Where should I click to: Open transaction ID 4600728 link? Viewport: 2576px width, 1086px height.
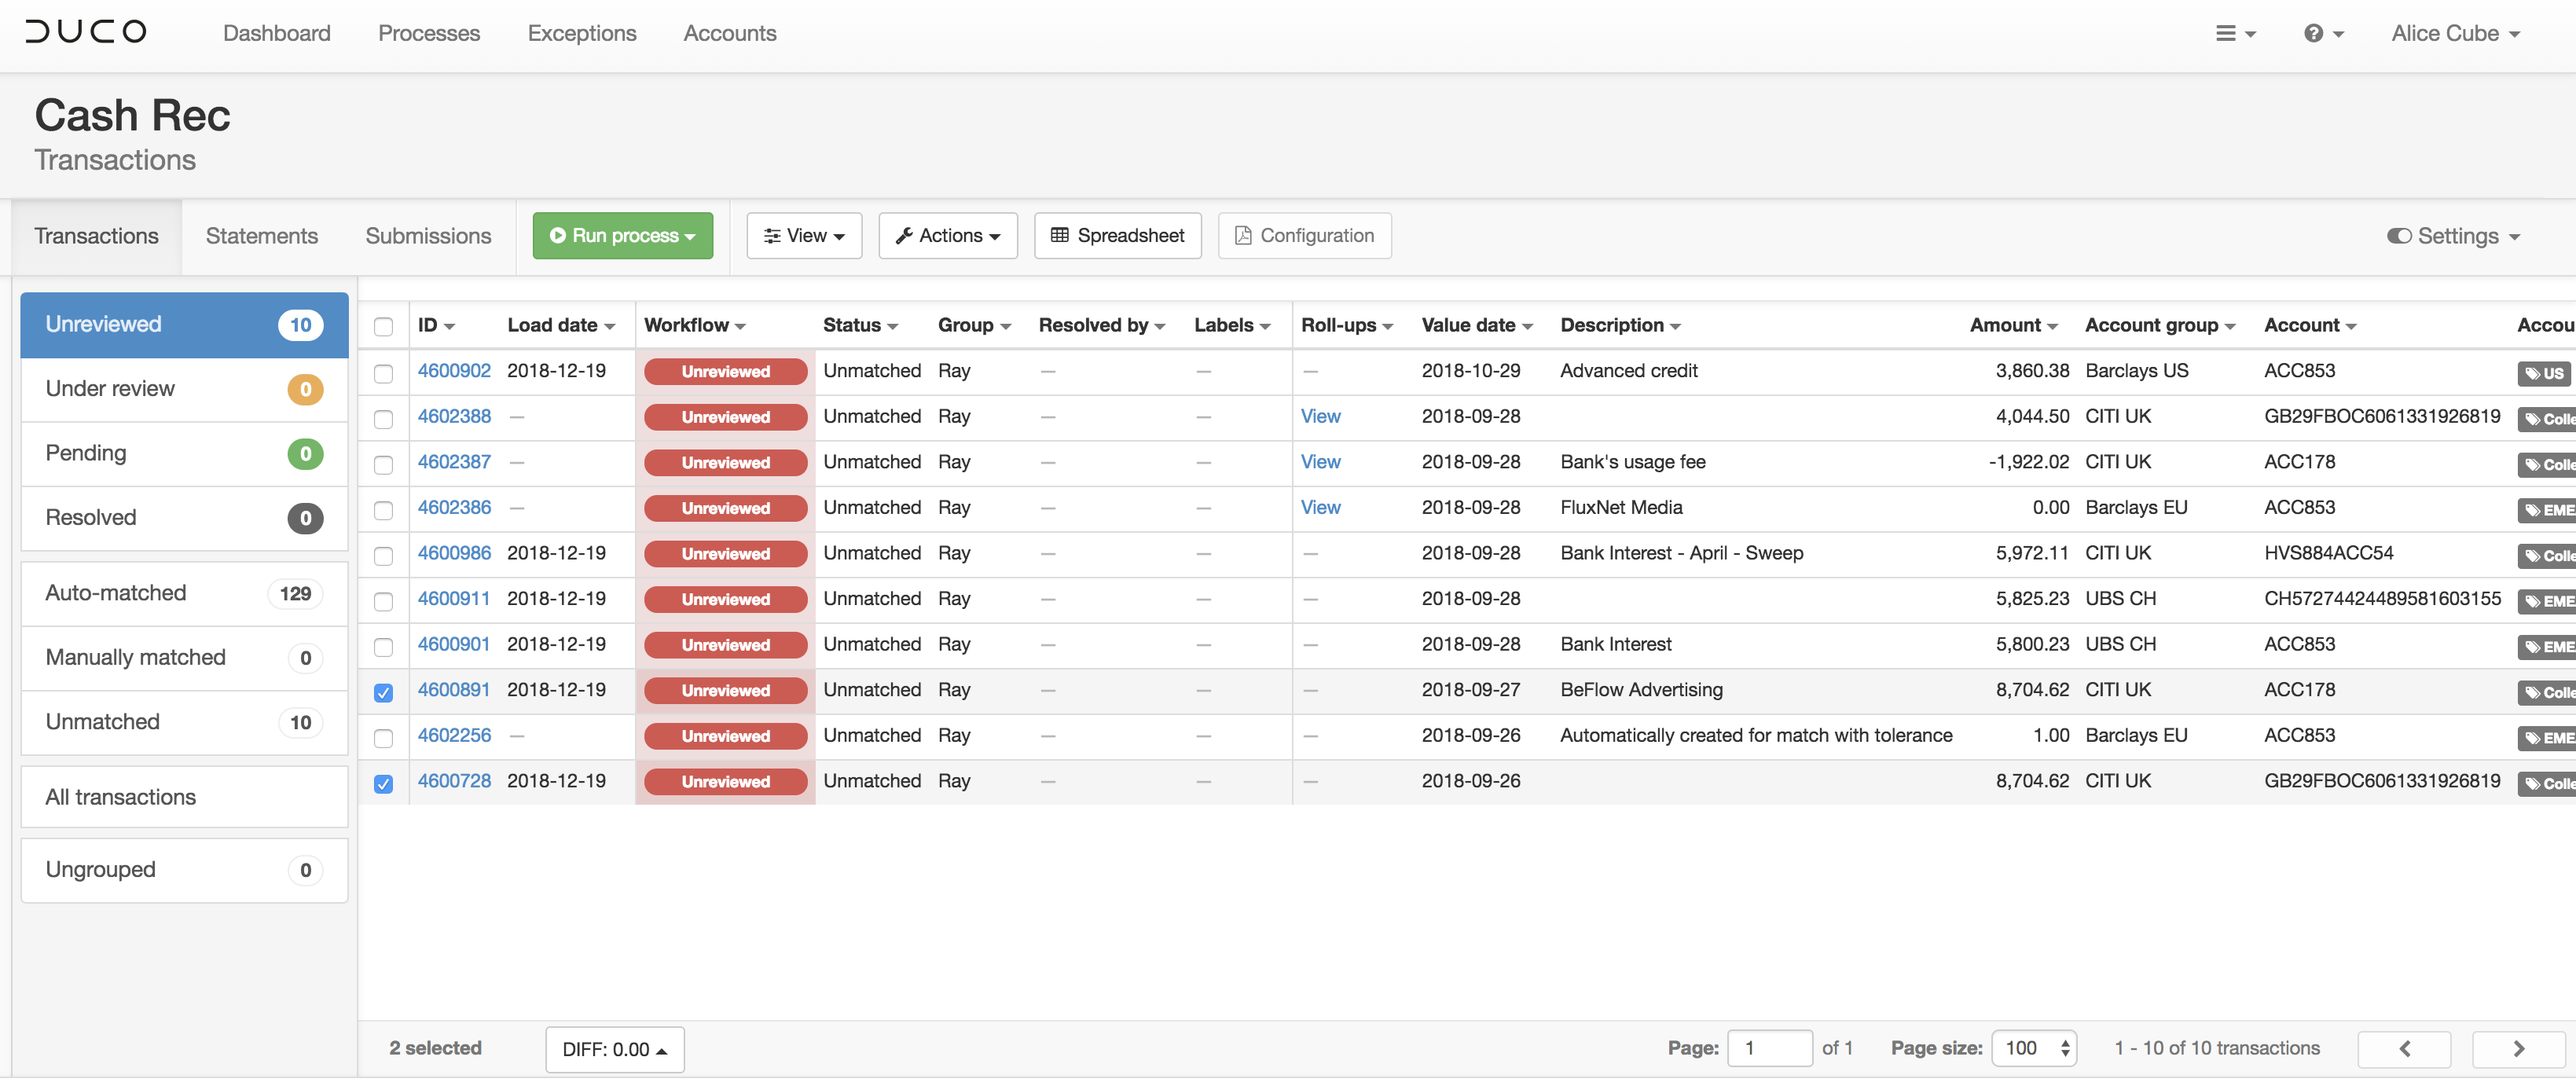454,782
